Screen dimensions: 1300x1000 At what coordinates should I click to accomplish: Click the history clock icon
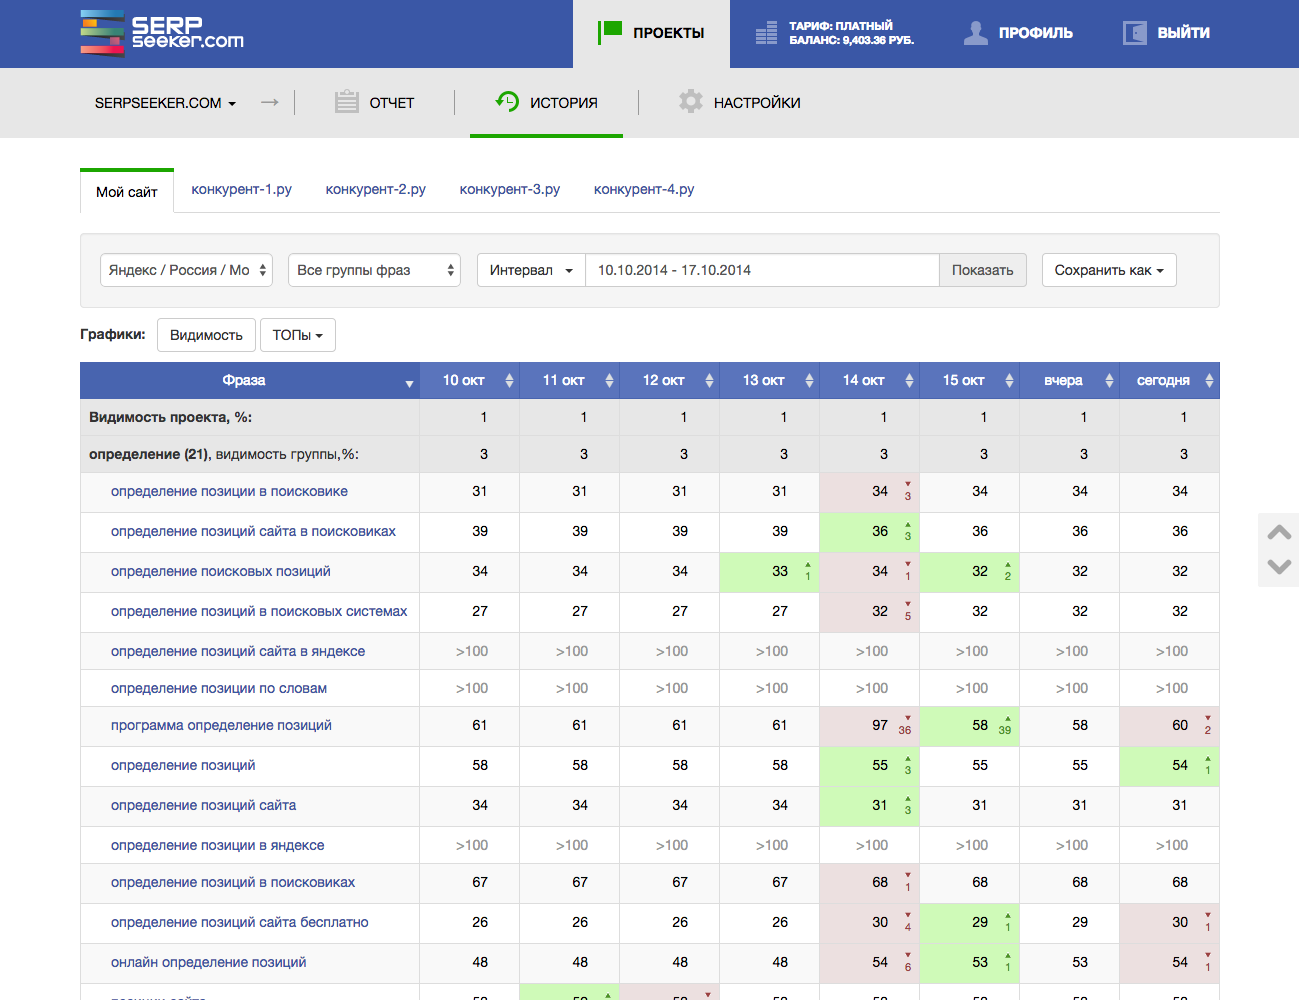[x=508, y=102]
